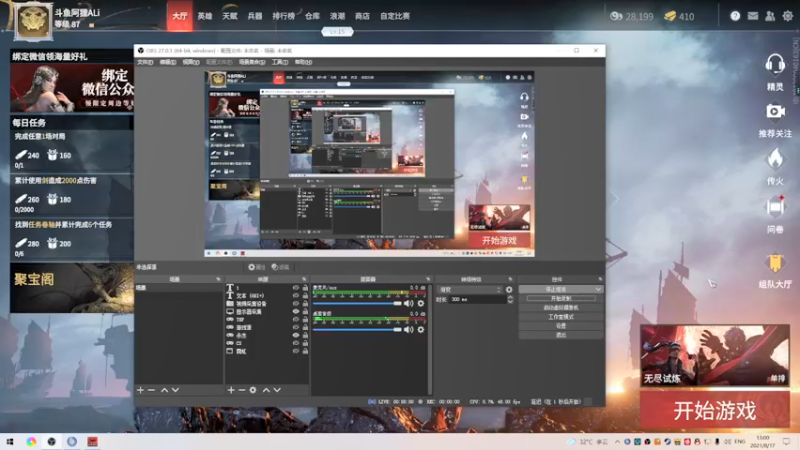The width and height of the screenshot is (800, 450).
Task: Open the OBS 文件 menu
Action: point(145,62)
